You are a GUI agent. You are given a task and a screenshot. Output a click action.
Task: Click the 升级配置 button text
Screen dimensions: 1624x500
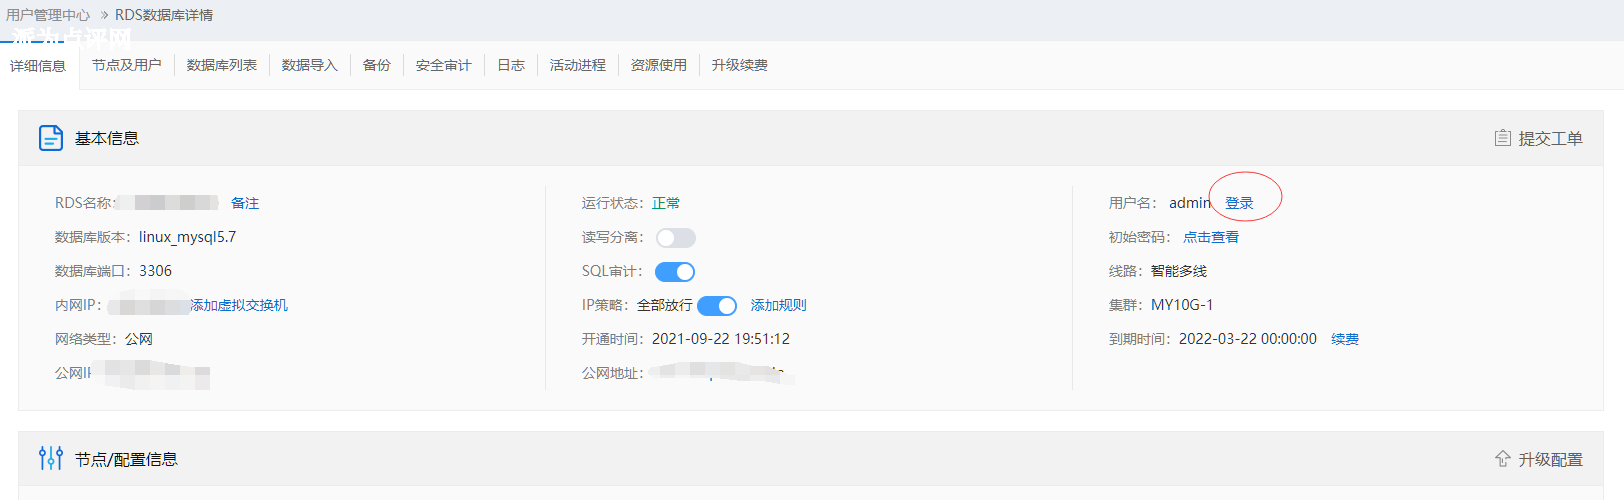[1551, 459]
